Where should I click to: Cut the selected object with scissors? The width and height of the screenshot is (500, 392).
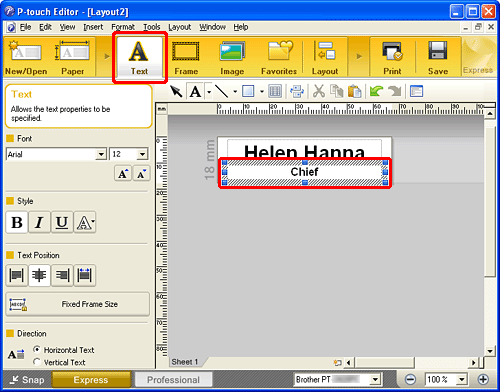tap(319, 91)
